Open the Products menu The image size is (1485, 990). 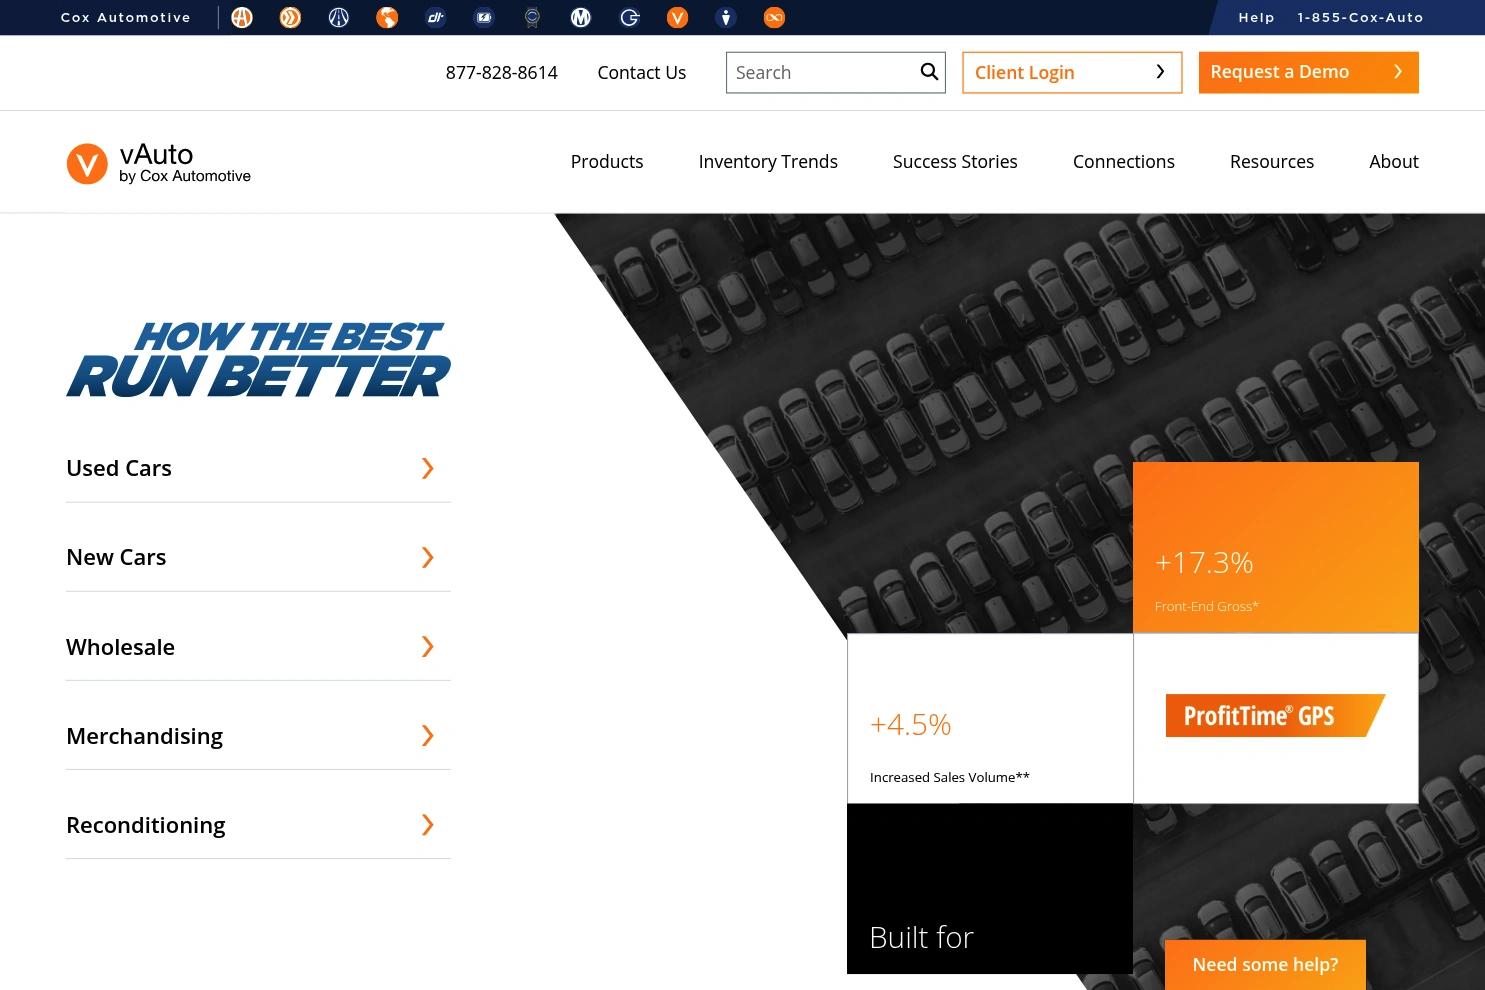(x=607, y=161)
